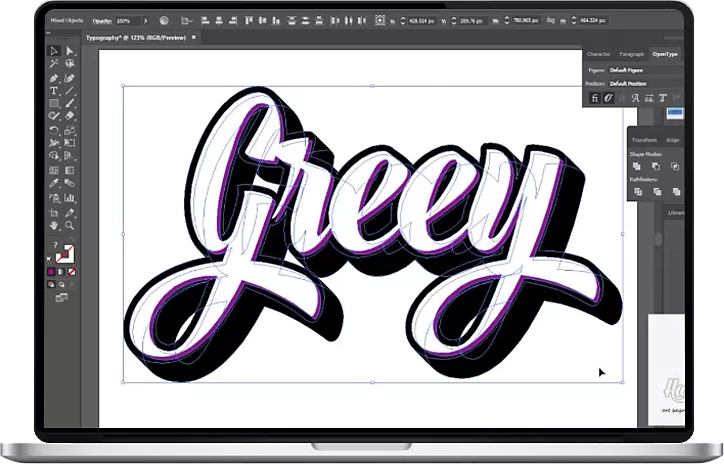The image size is (724, 464).
Task: Select the Zoom magnifier tool
Action: click(x=70, y=226)
